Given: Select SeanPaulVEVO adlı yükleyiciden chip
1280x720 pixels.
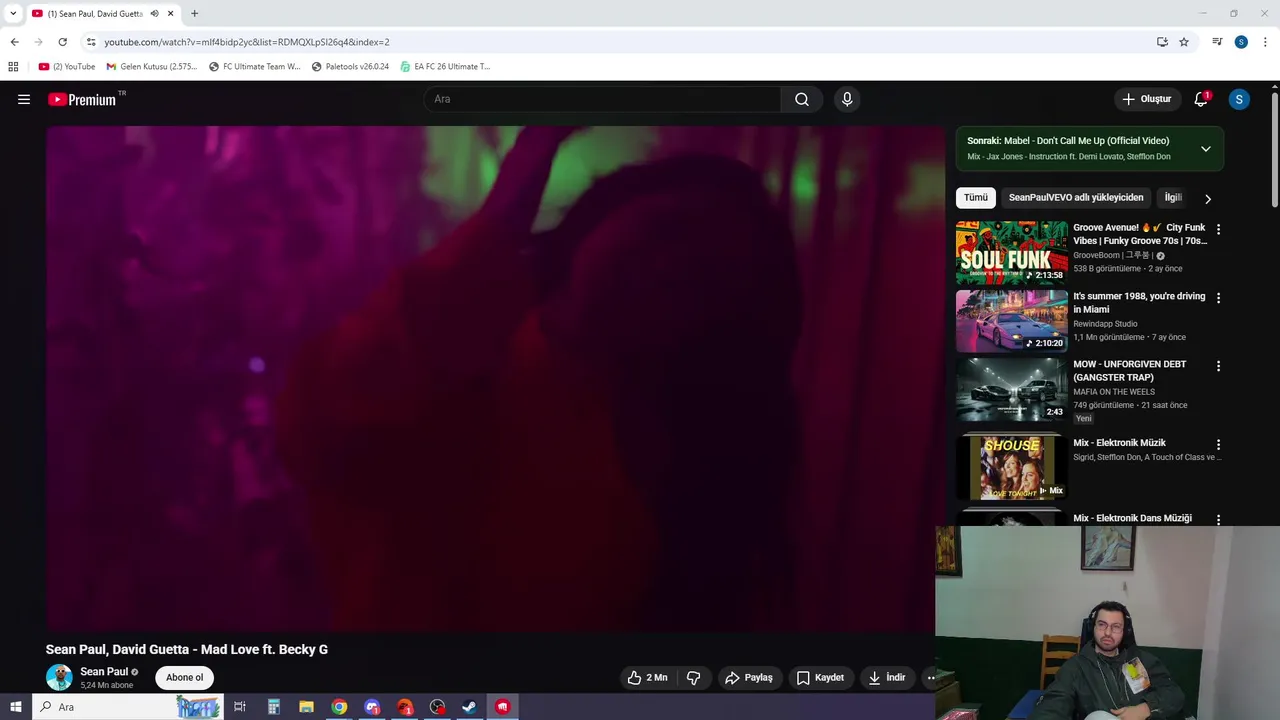Looking at the screenshot, I should pyautogui.click(x=1076, y=198).
